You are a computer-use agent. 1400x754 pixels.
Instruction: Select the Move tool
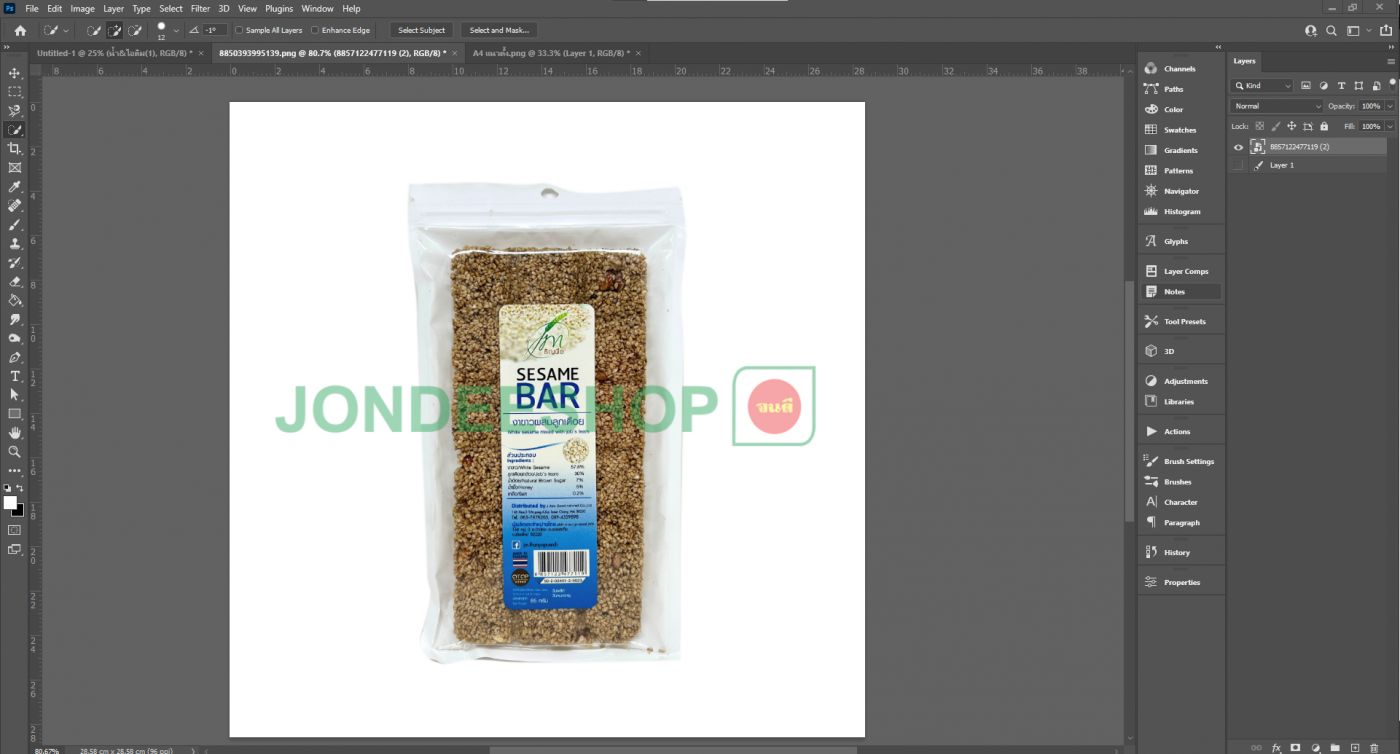(x=15, y=73)
